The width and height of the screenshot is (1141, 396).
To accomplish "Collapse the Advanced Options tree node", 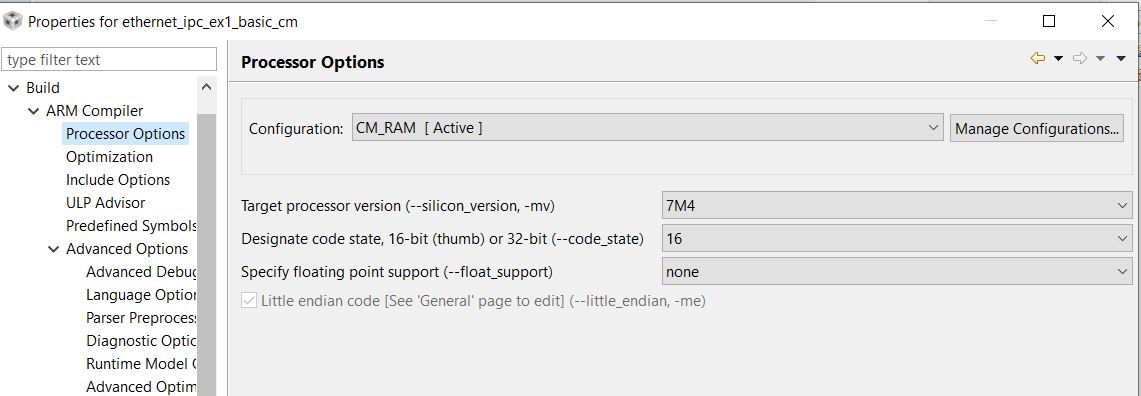I will (x=53, y=249).
